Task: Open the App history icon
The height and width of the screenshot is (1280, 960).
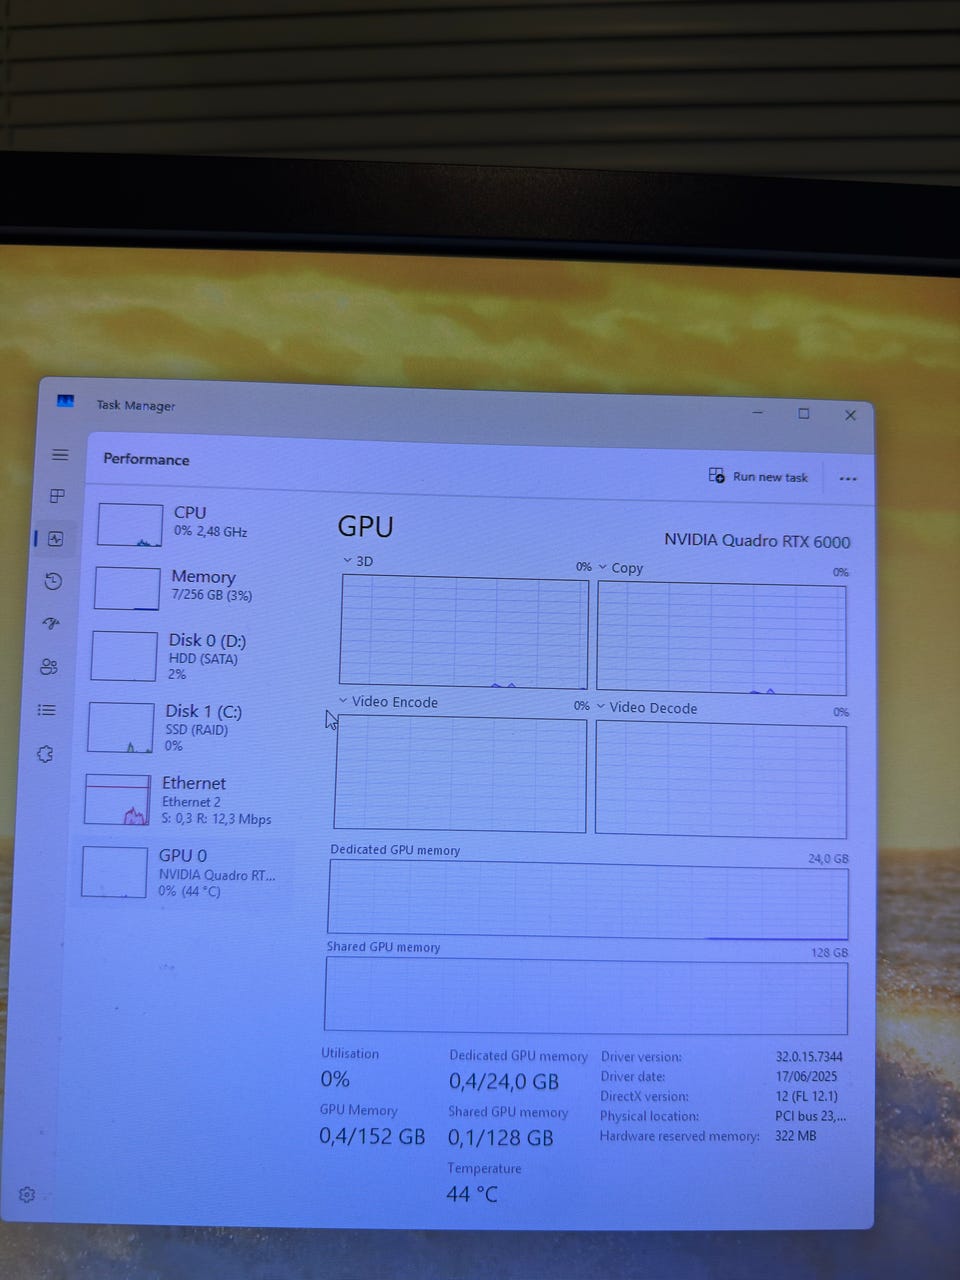Action: point(54,581)
